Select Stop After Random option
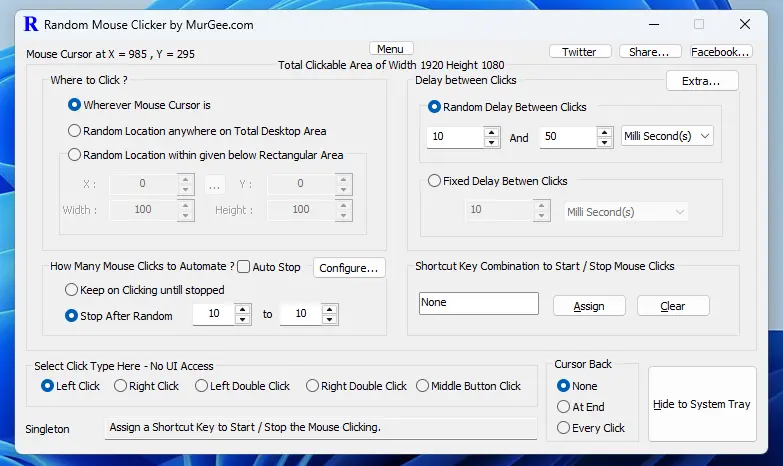The height and width of the screenshot is (466, 783). pos(119,316)
